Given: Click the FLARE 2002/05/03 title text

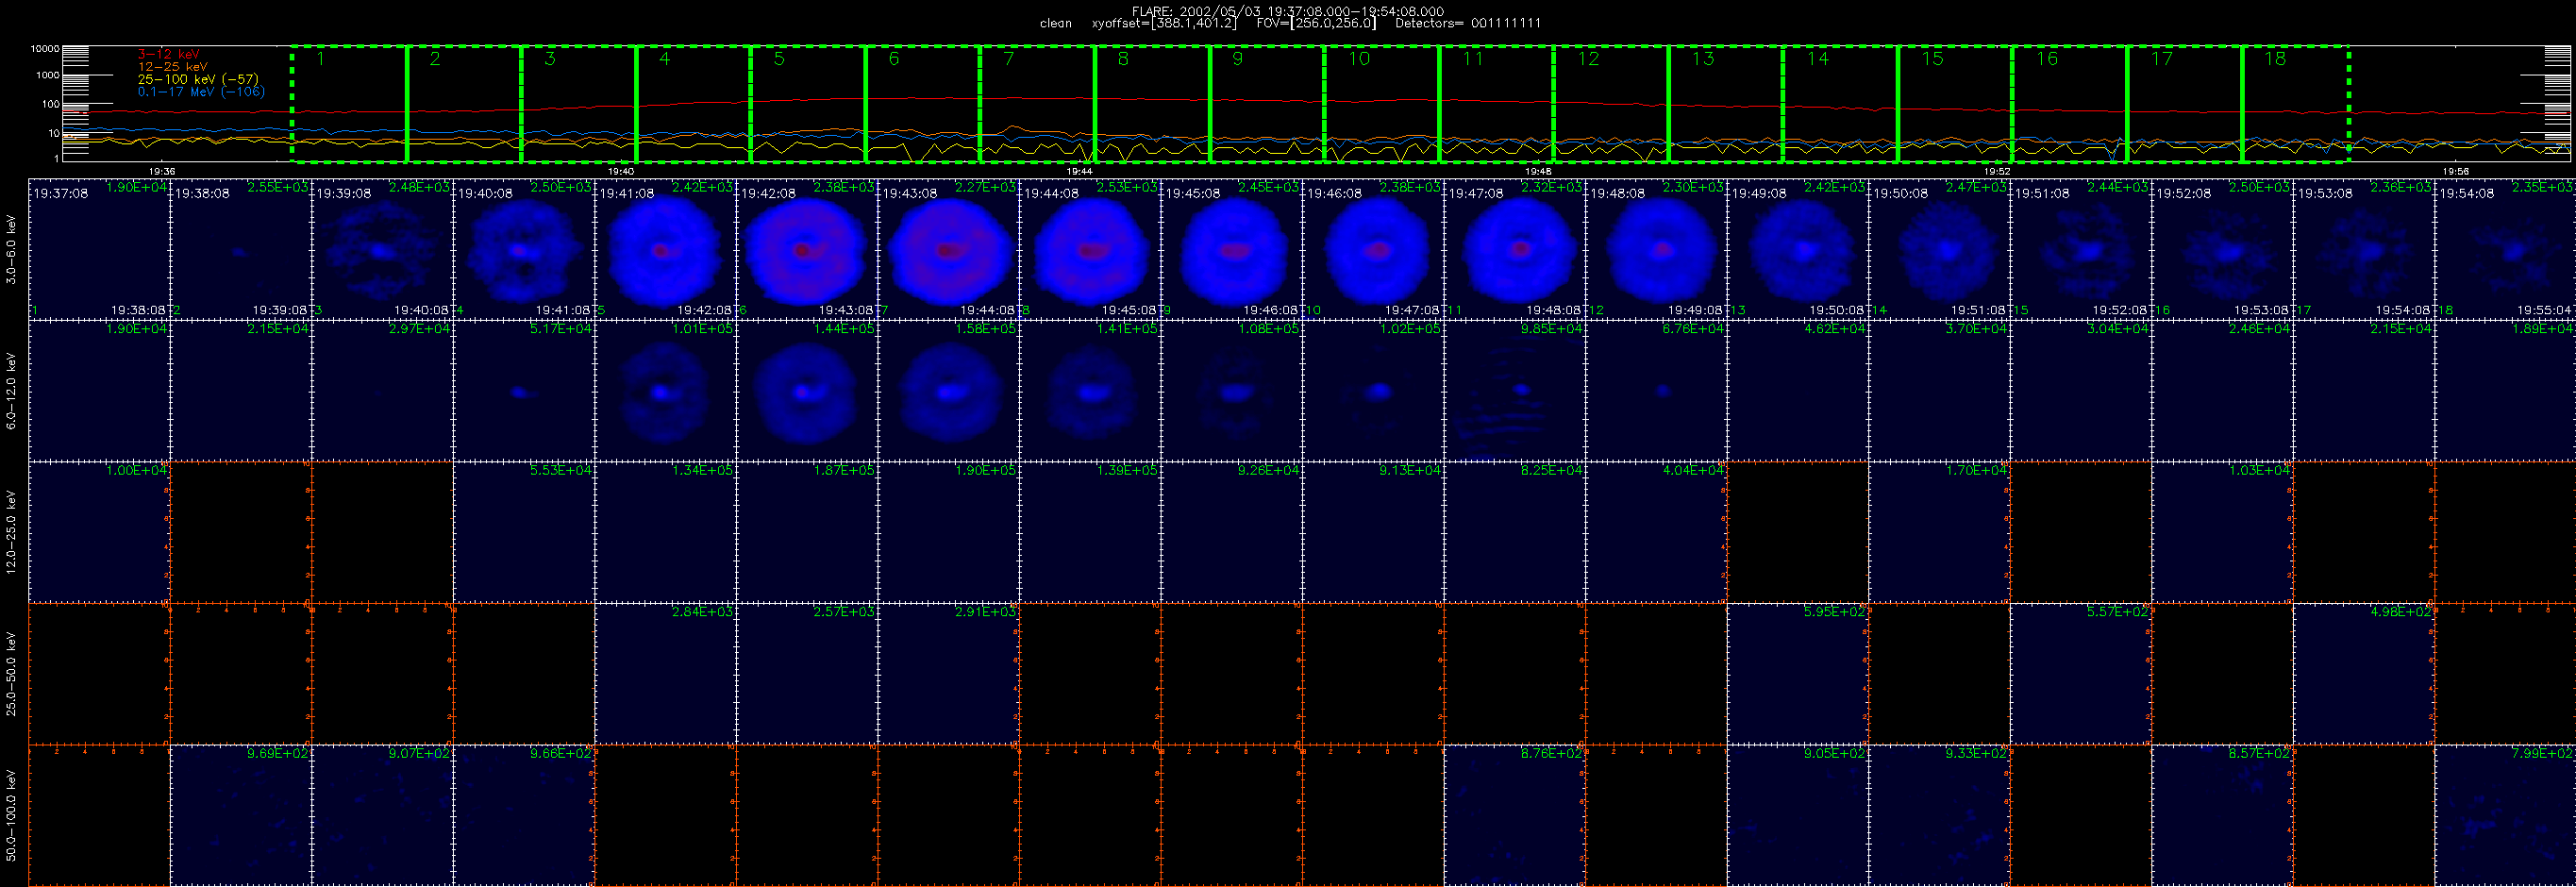Looking at the screenshot, I should coord(1288,11).
